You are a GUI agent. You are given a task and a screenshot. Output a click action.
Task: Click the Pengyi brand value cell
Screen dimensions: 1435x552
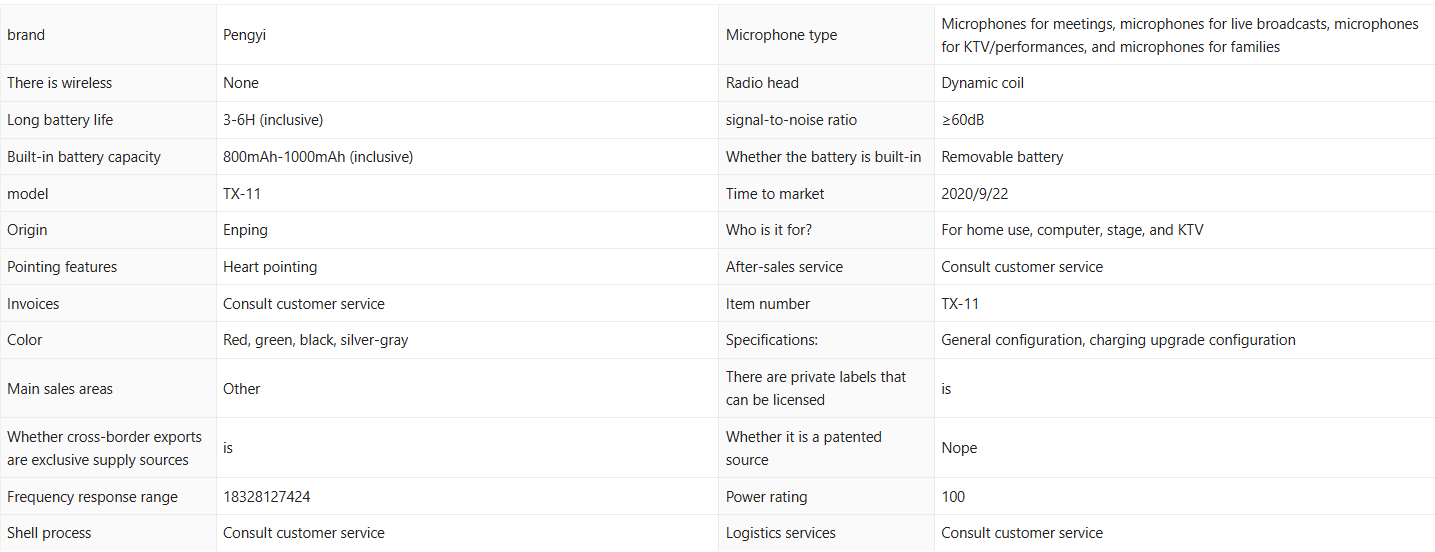467,35
